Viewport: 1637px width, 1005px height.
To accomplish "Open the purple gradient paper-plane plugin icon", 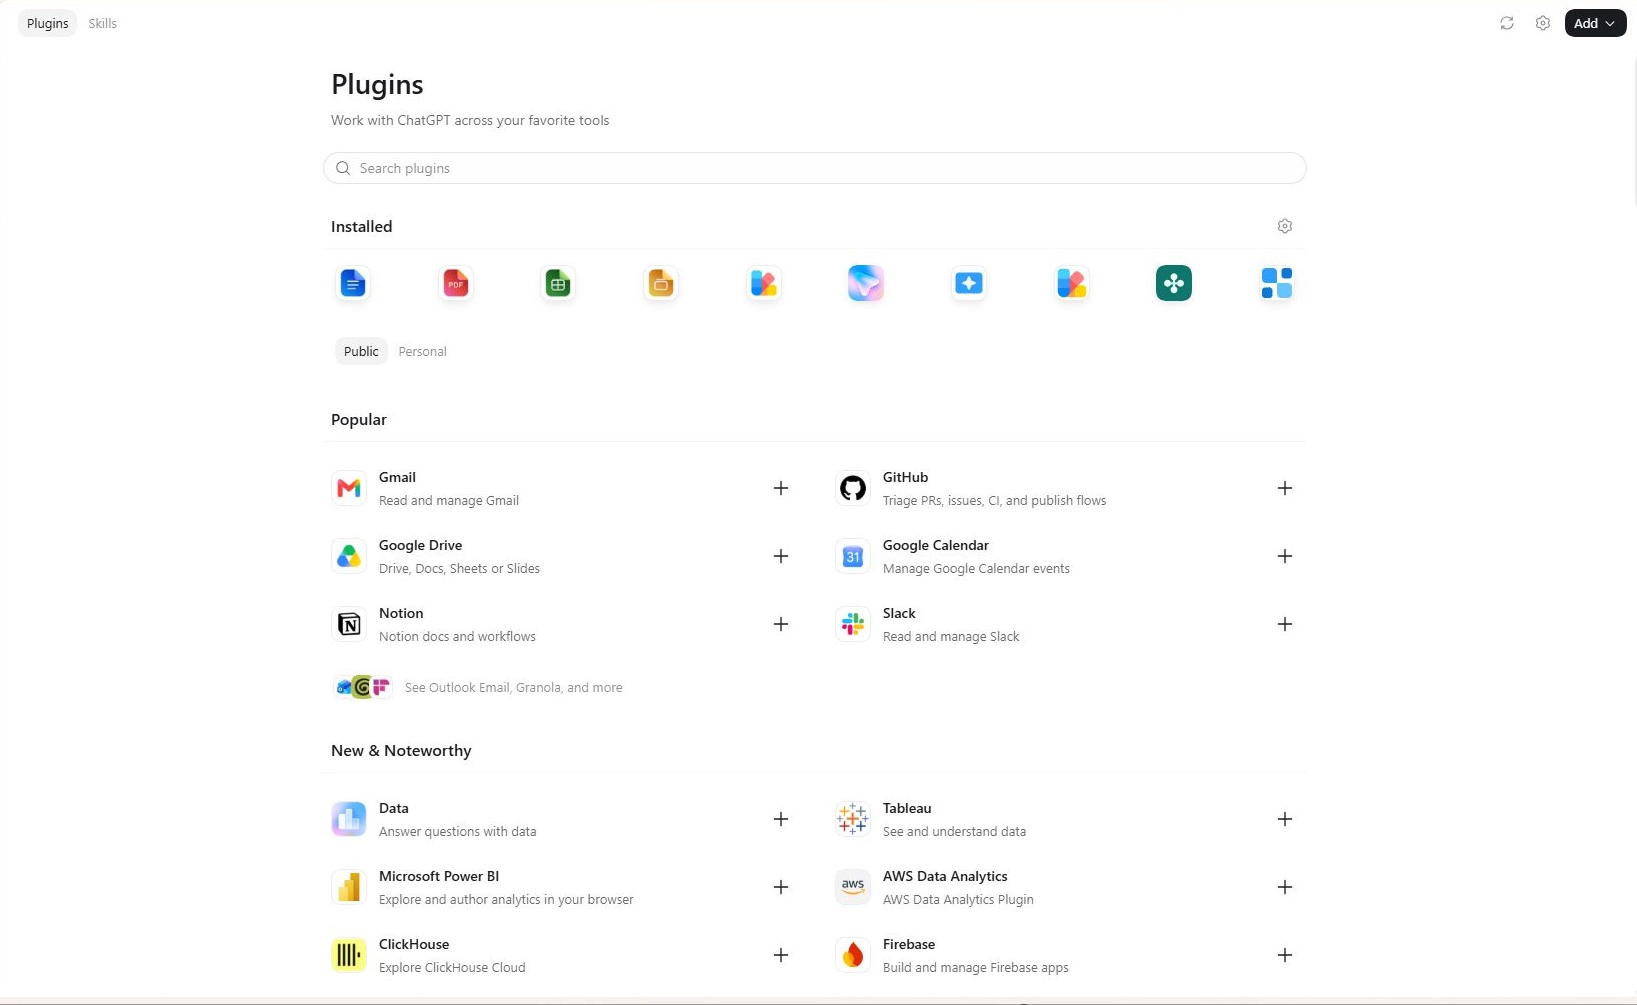I will [866, 284].
